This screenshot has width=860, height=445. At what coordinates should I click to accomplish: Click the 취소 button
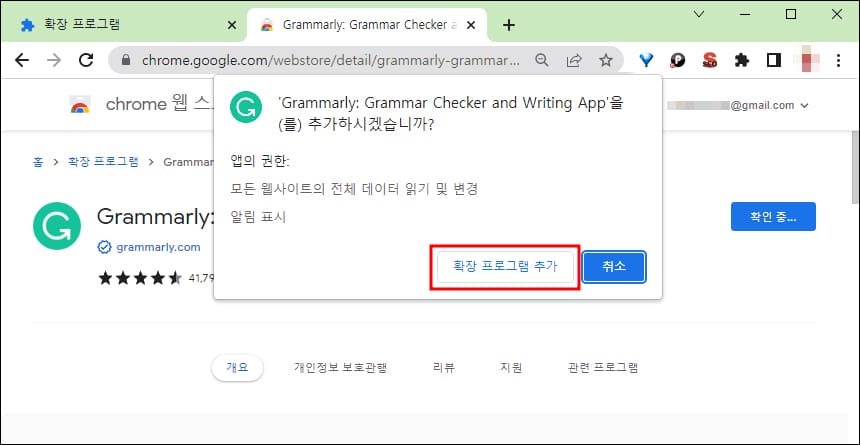coord(614,267)
